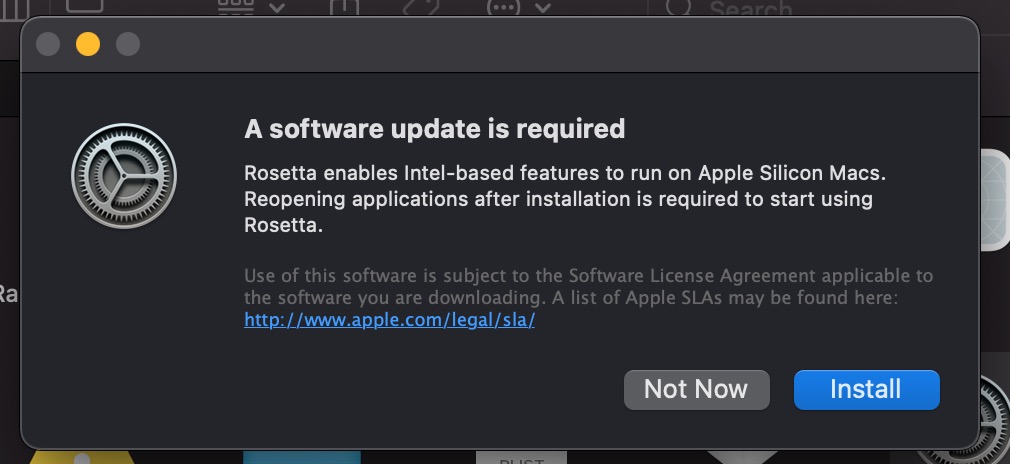Click the magnifying glass search icon
1010x464 pixels.
tap(679, 7)
